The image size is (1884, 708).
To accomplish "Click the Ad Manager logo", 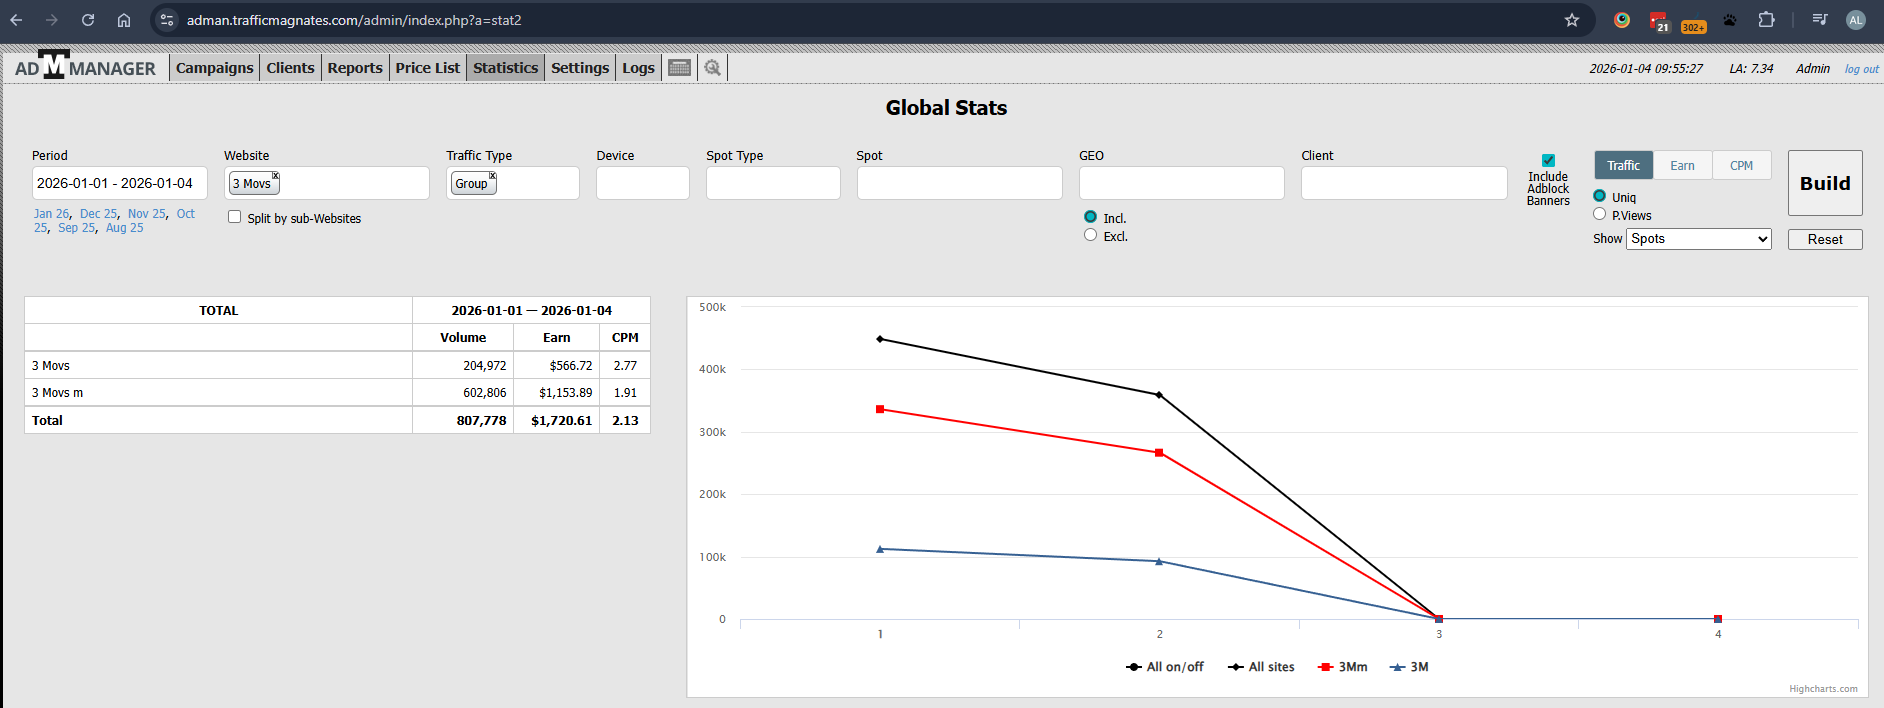I will (86, 66).
